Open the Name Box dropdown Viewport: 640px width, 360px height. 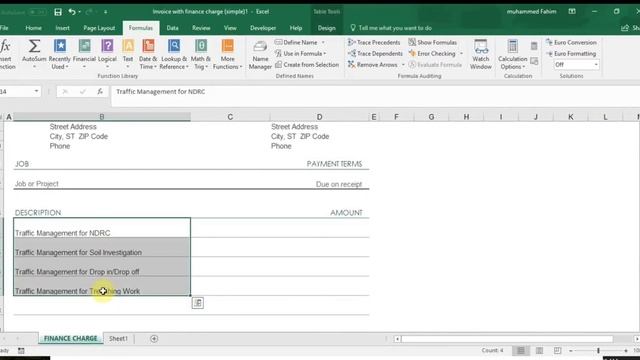click(36, 91)
